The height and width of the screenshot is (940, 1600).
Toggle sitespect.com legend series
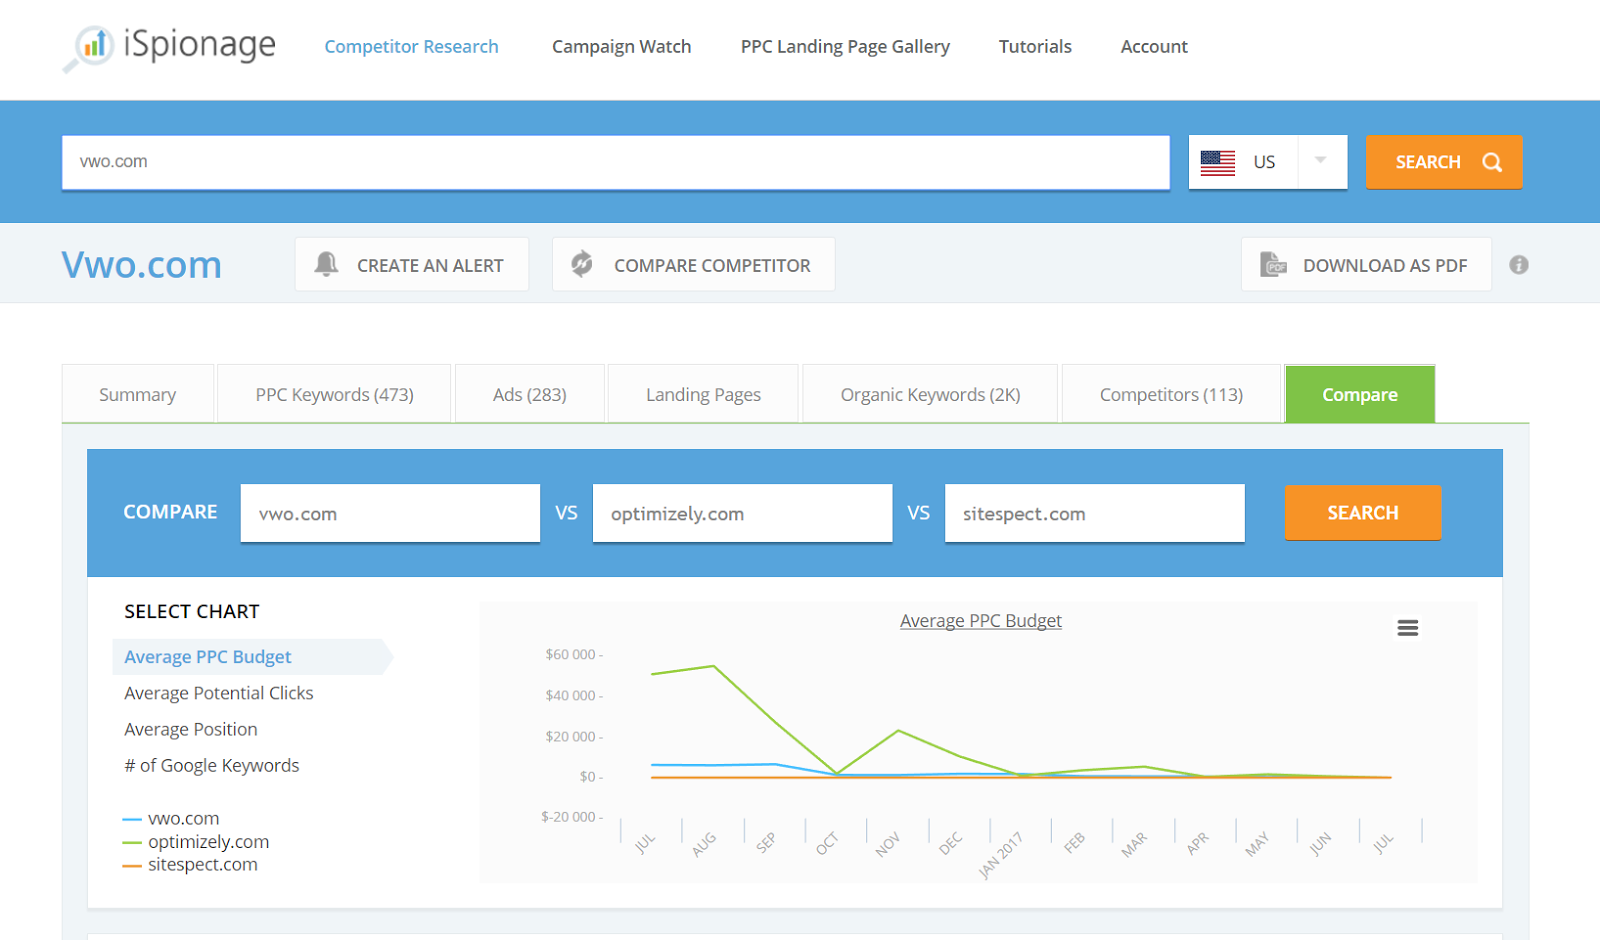tap(190, 864)
